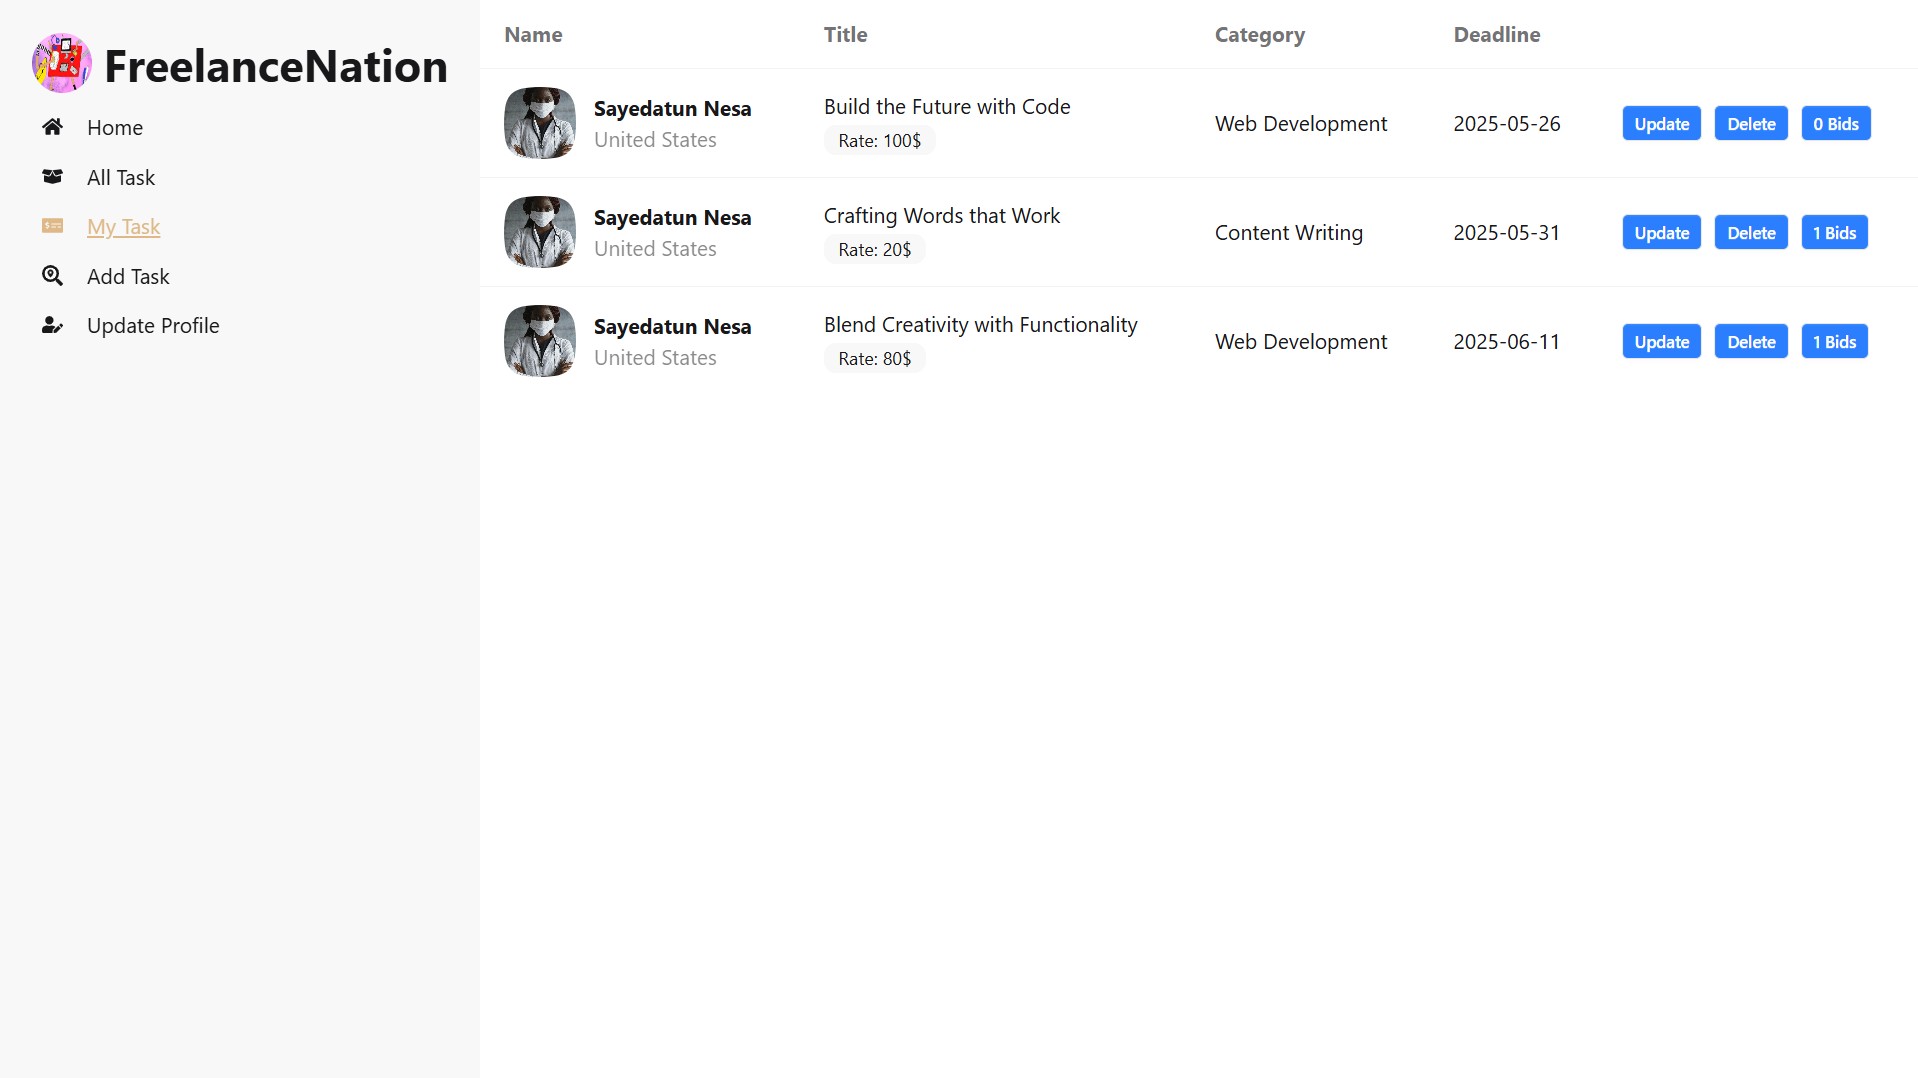This screenshot has height=1078, width=1918.
Task: Click Sayedatun Nesa in the Rate 100$ row
Action: pyautogui.click(x=672, y=109)
